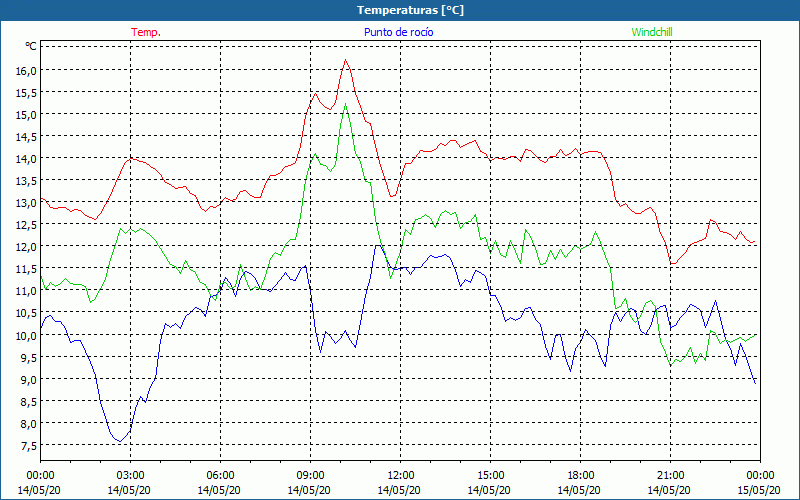Image resolution: width=800 pixels, height=500 pixels.
Task: Click the 12,5 y-axis value
Action: click(26, 224)
